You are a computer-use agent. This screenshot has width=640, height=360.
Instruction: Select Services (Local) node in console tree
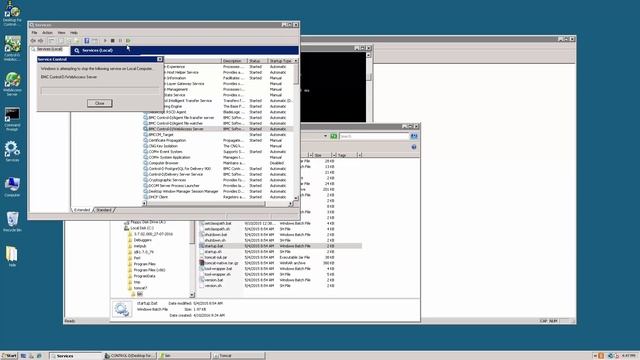click(50, 49)
